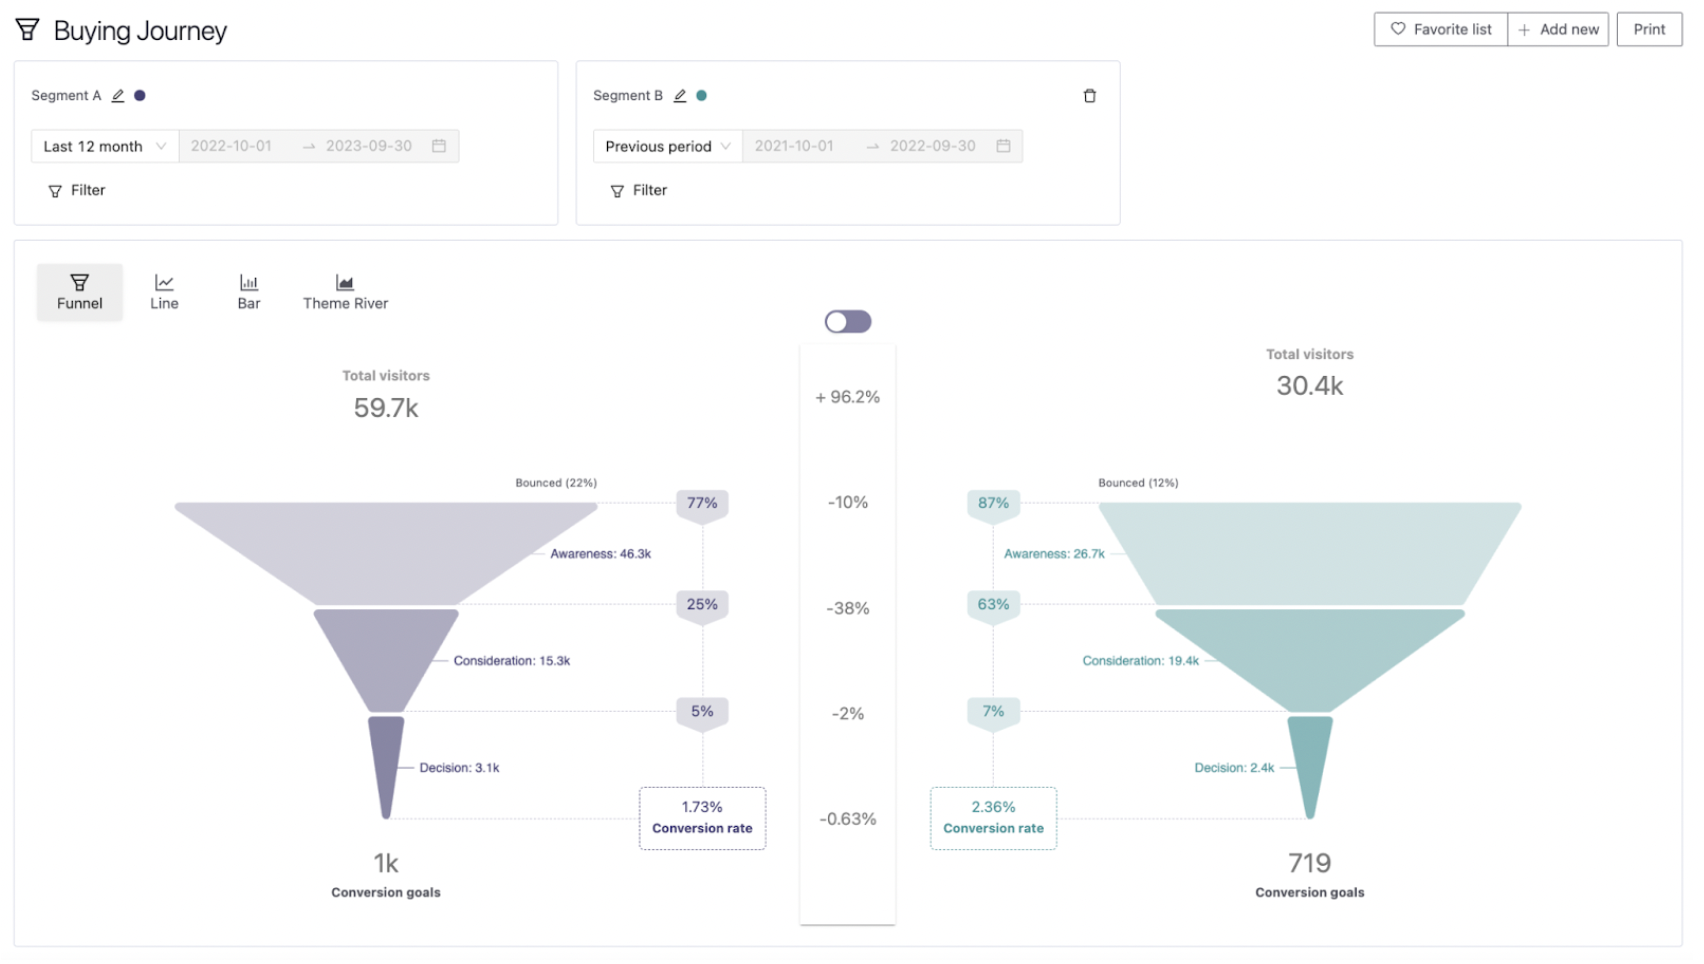Open the Bar chart view
The image size is (1704, 964).
click(x=247, y=291)
